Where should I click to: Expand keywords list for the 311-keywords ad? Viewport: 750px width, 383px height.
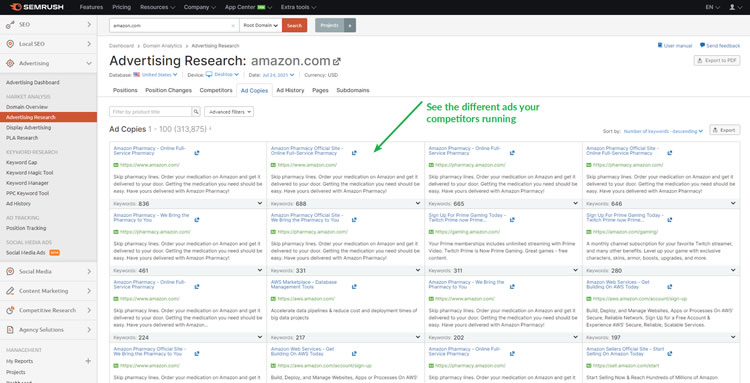click(x=575, y=270)
